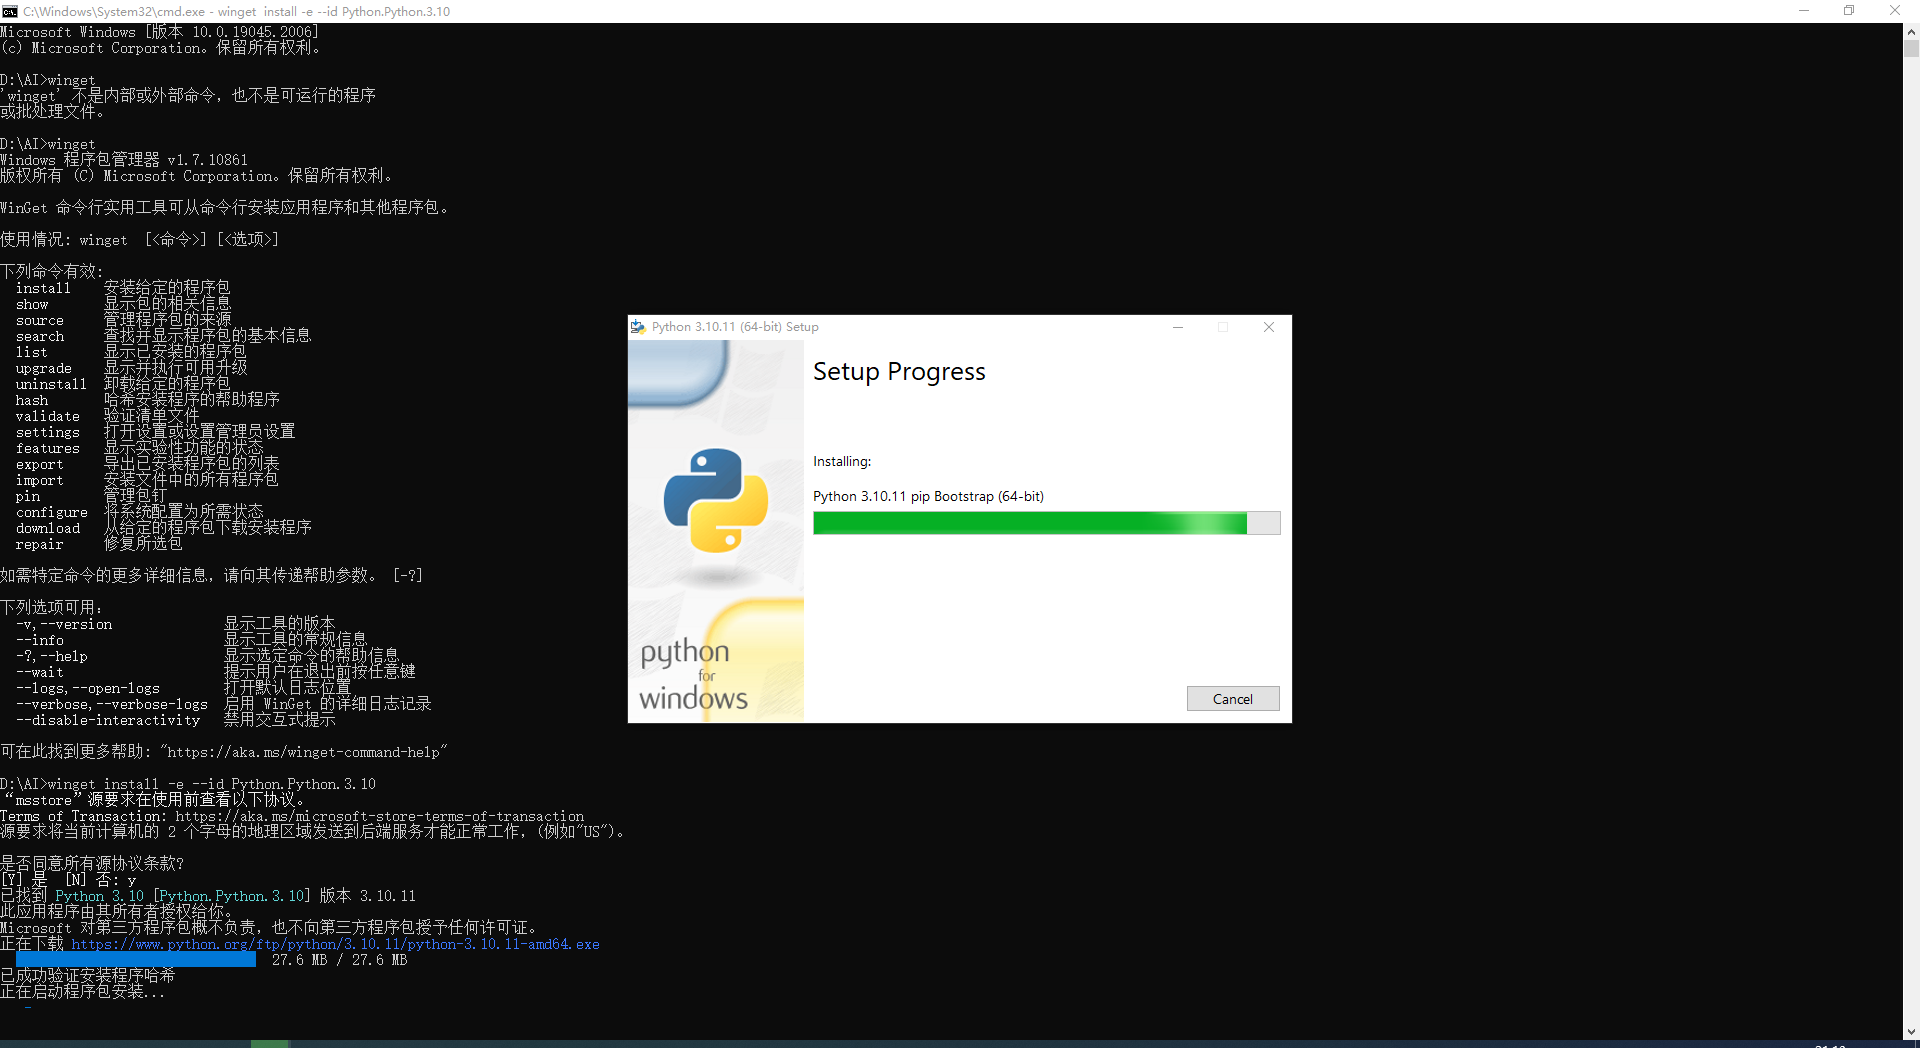Click the 'install' command row in cmd

click(x=123, y=288)
